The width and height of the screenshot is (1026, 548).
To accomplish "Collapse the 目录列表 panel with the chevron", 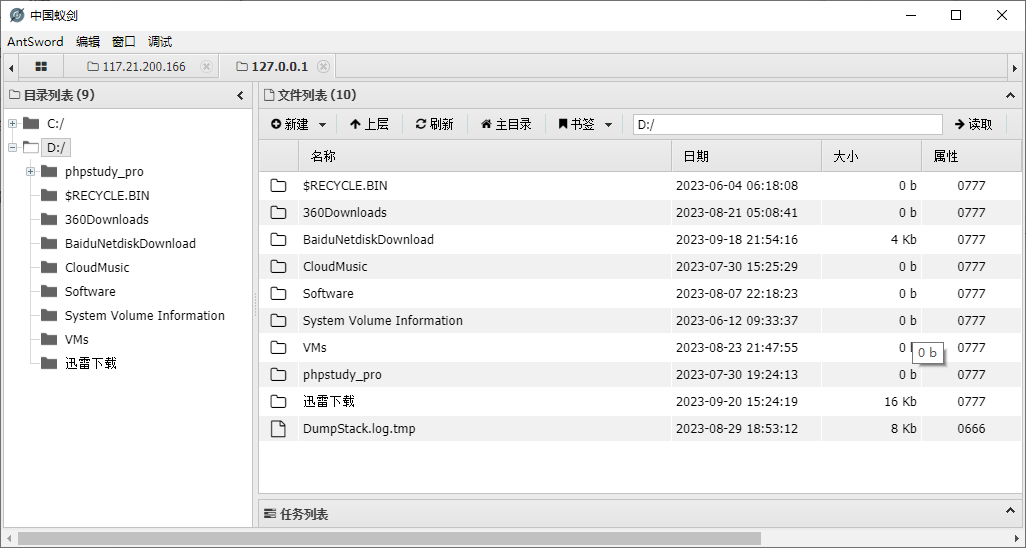I will (x=240, y=96).
